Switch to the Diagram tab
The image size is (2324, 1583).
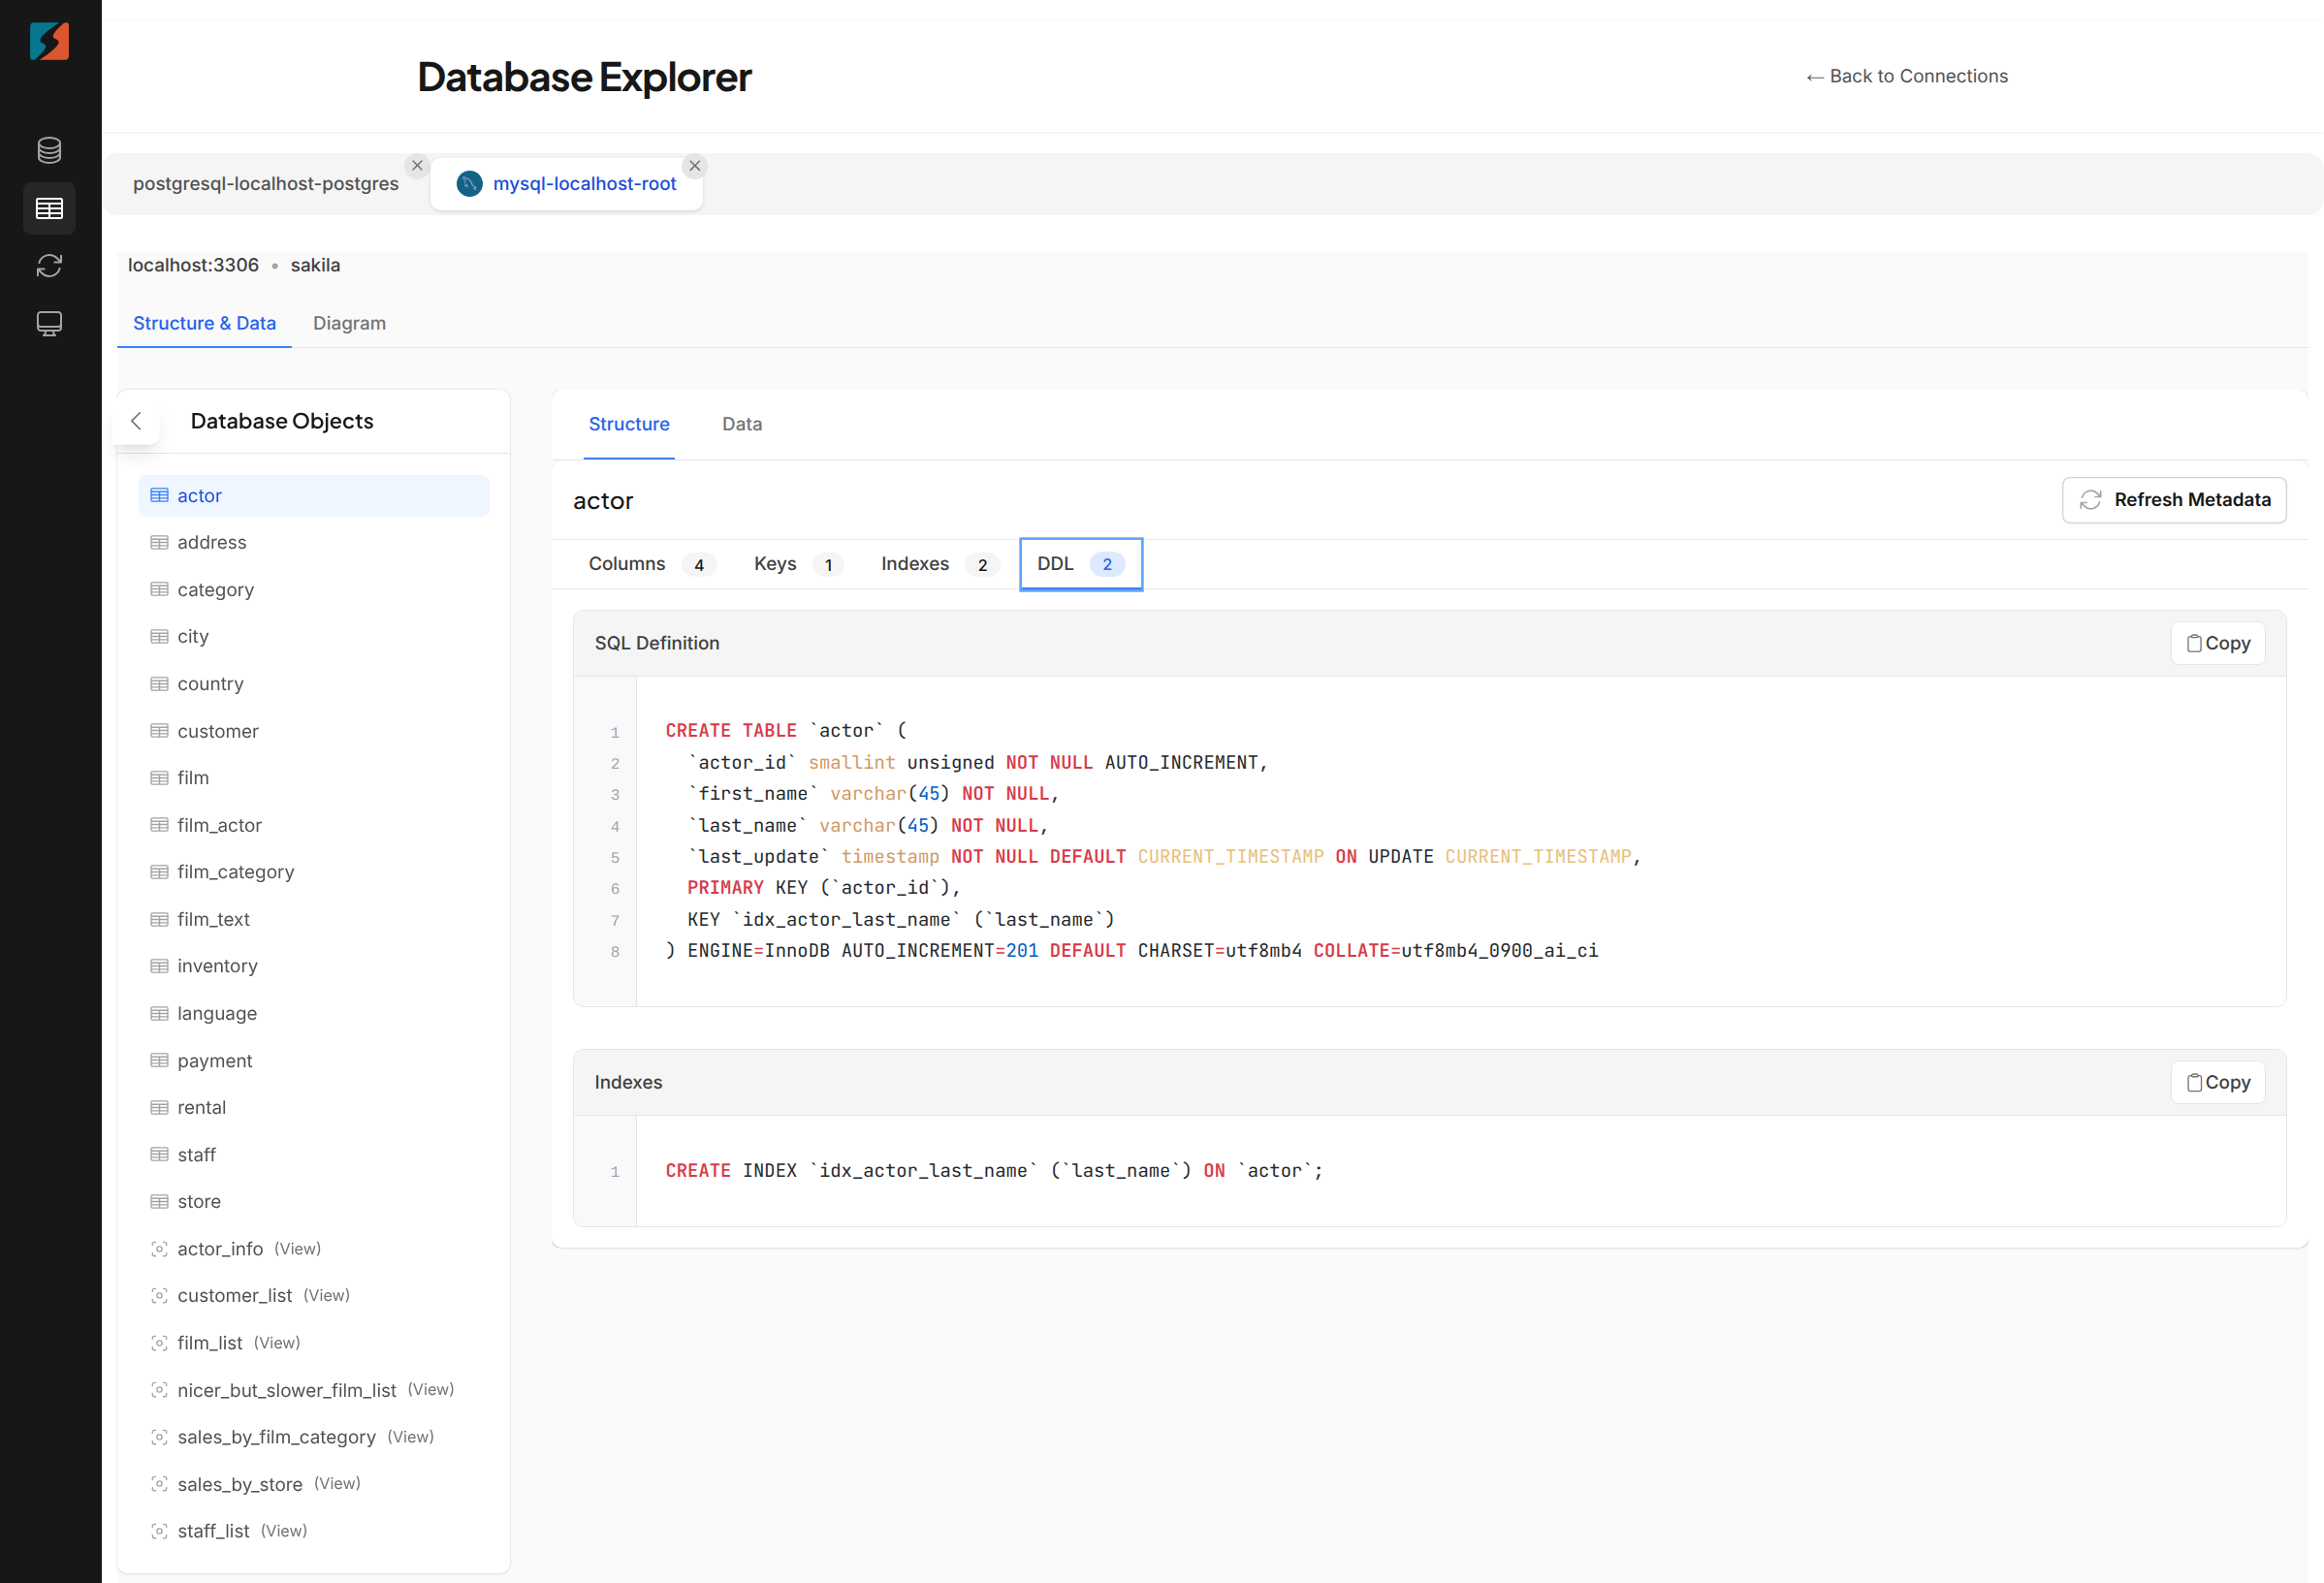coord(349,322)
